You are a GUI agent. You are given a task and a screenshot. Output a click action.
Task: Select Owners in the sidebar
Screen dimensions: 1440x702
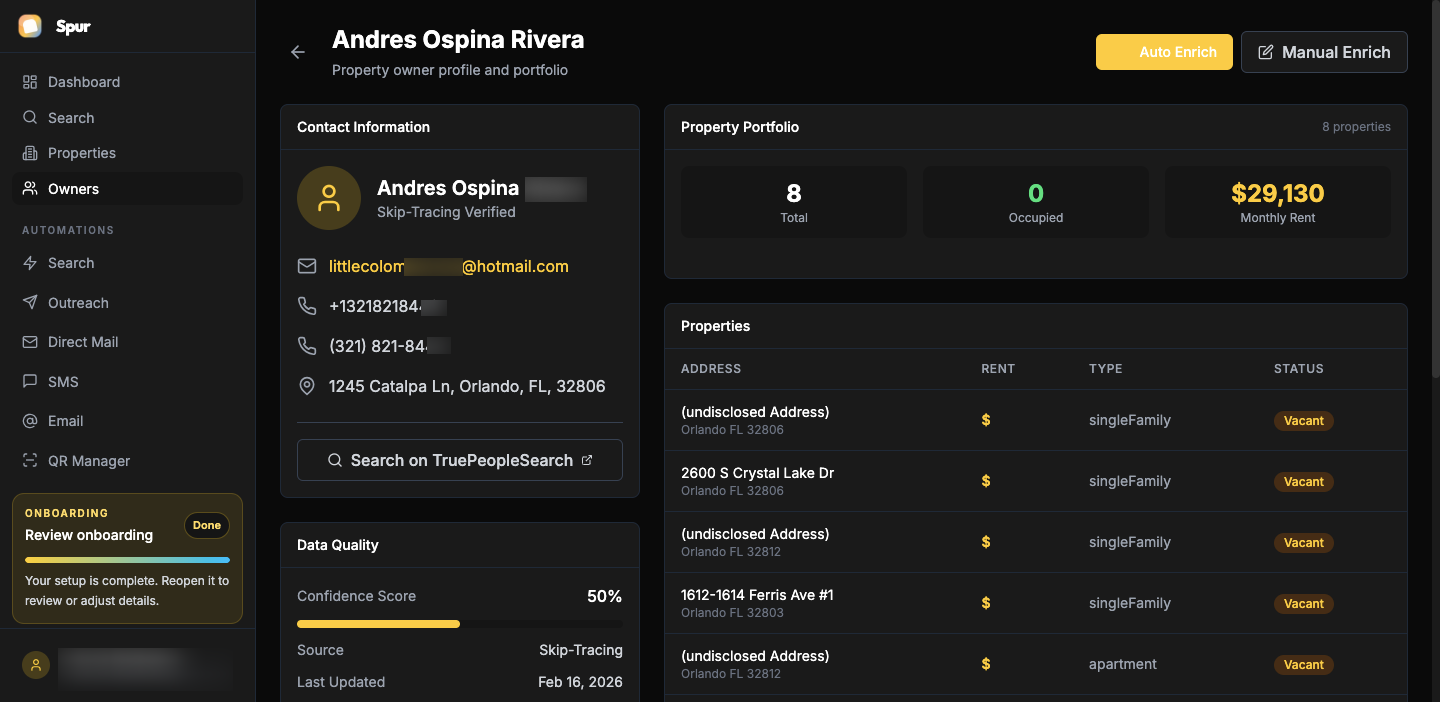[x=127, y=189]
